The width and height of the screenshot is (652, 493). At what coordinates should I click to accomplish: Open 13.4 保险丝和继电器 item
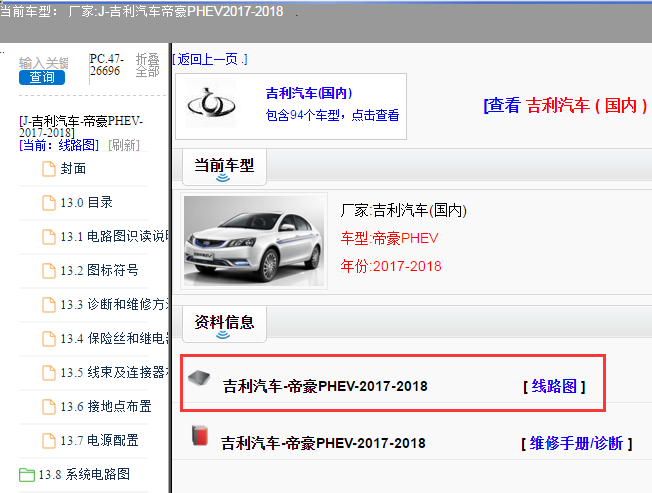coord(115,338)
